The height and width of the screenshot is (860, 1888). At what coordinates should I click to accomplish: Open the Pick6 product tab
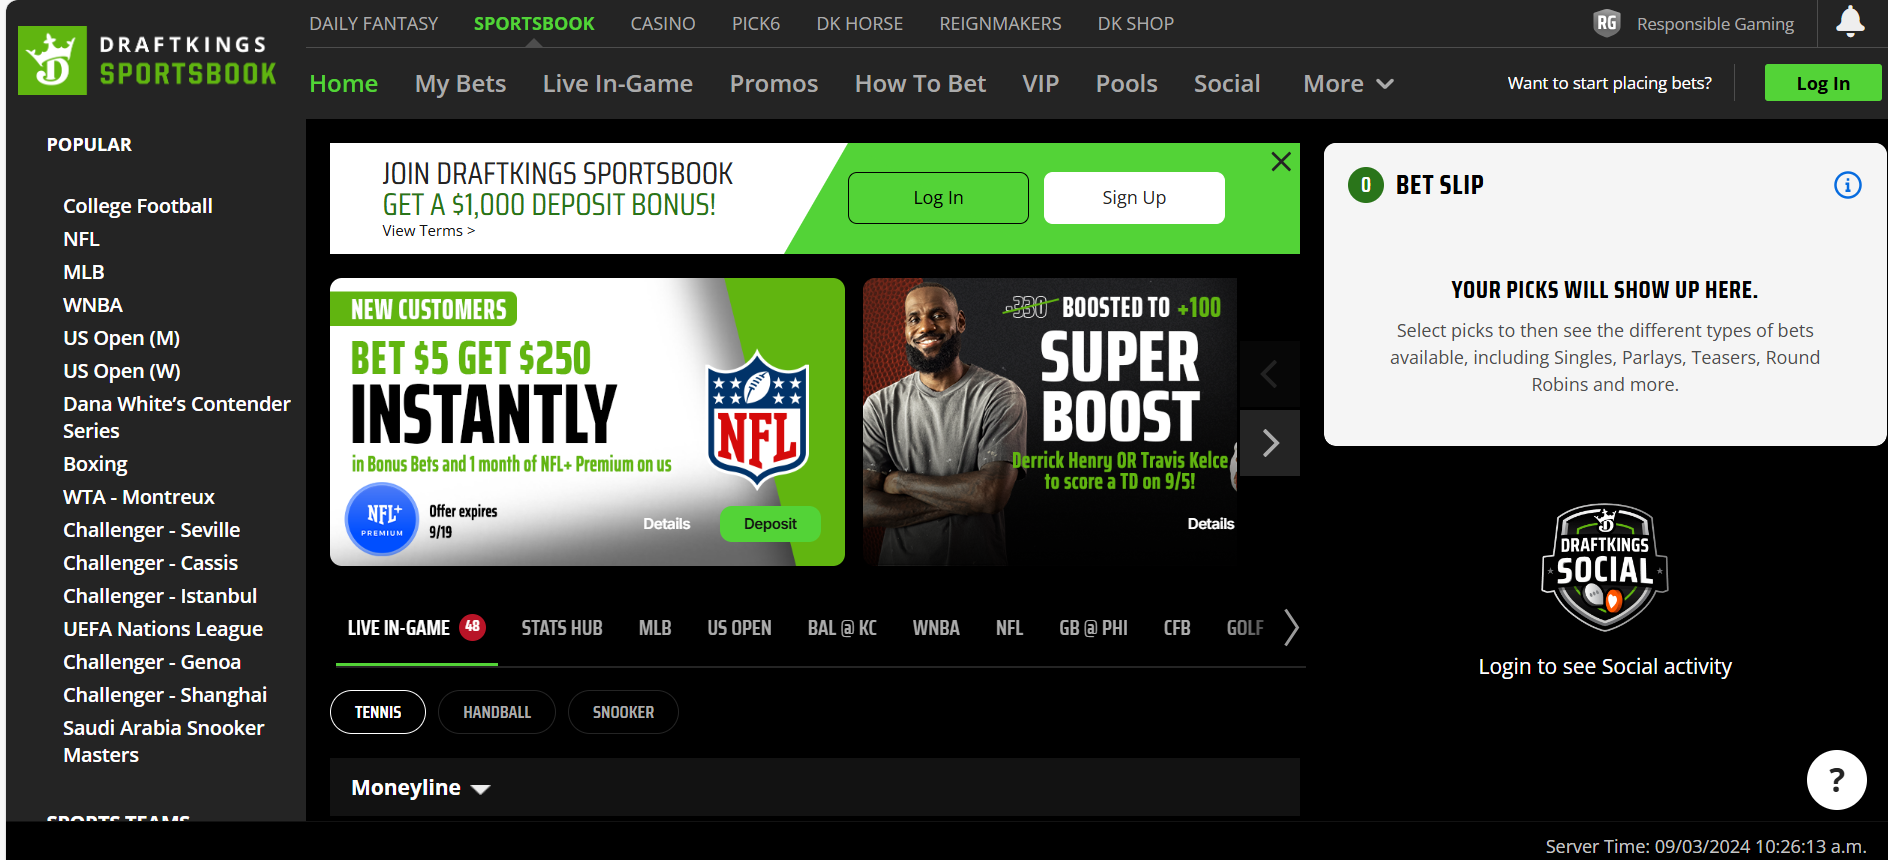[x=756, y=23]
